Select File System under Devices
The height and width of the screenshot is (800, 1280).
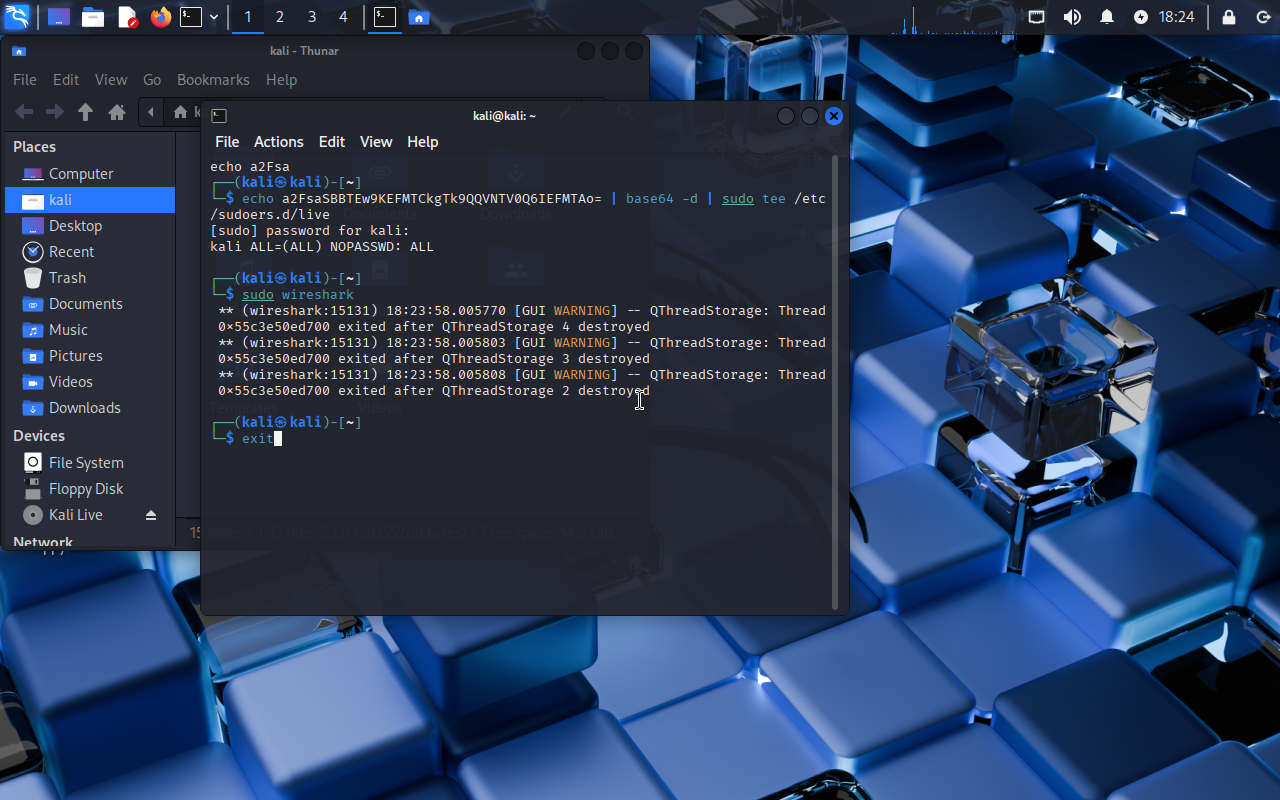[90, 463]
